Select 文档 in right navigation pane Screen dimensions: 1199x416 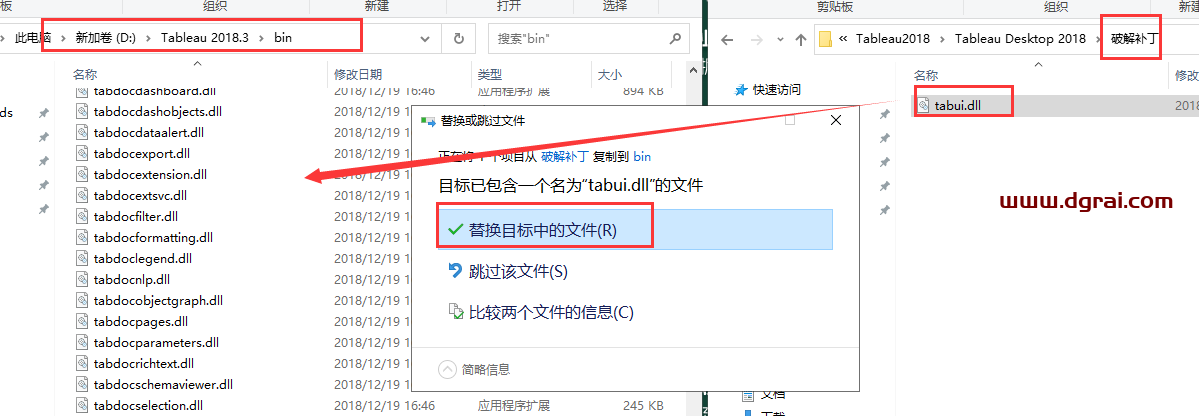point(773,394)
